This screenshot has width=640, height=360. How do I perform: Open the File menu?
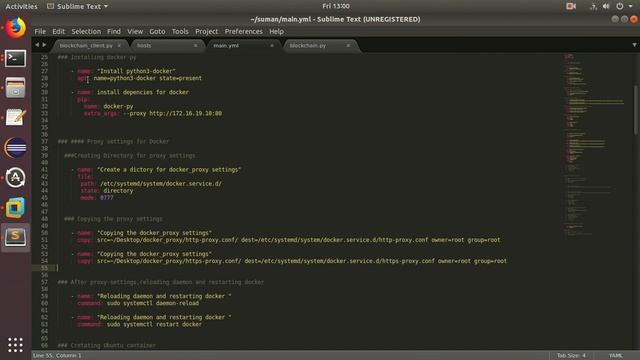point(40,31)
